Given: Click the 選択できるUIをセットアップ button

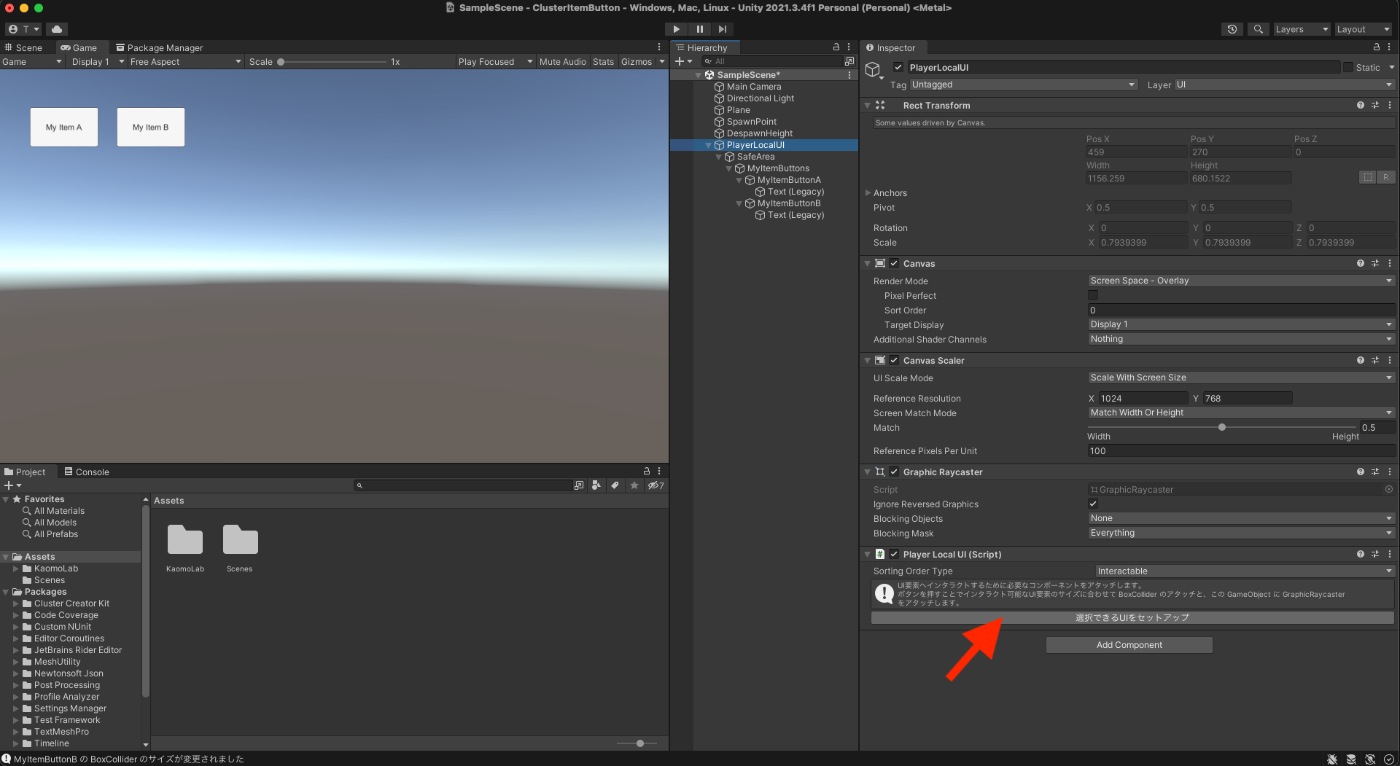Looking at the screenshot, I should (x=1132, y=618).
